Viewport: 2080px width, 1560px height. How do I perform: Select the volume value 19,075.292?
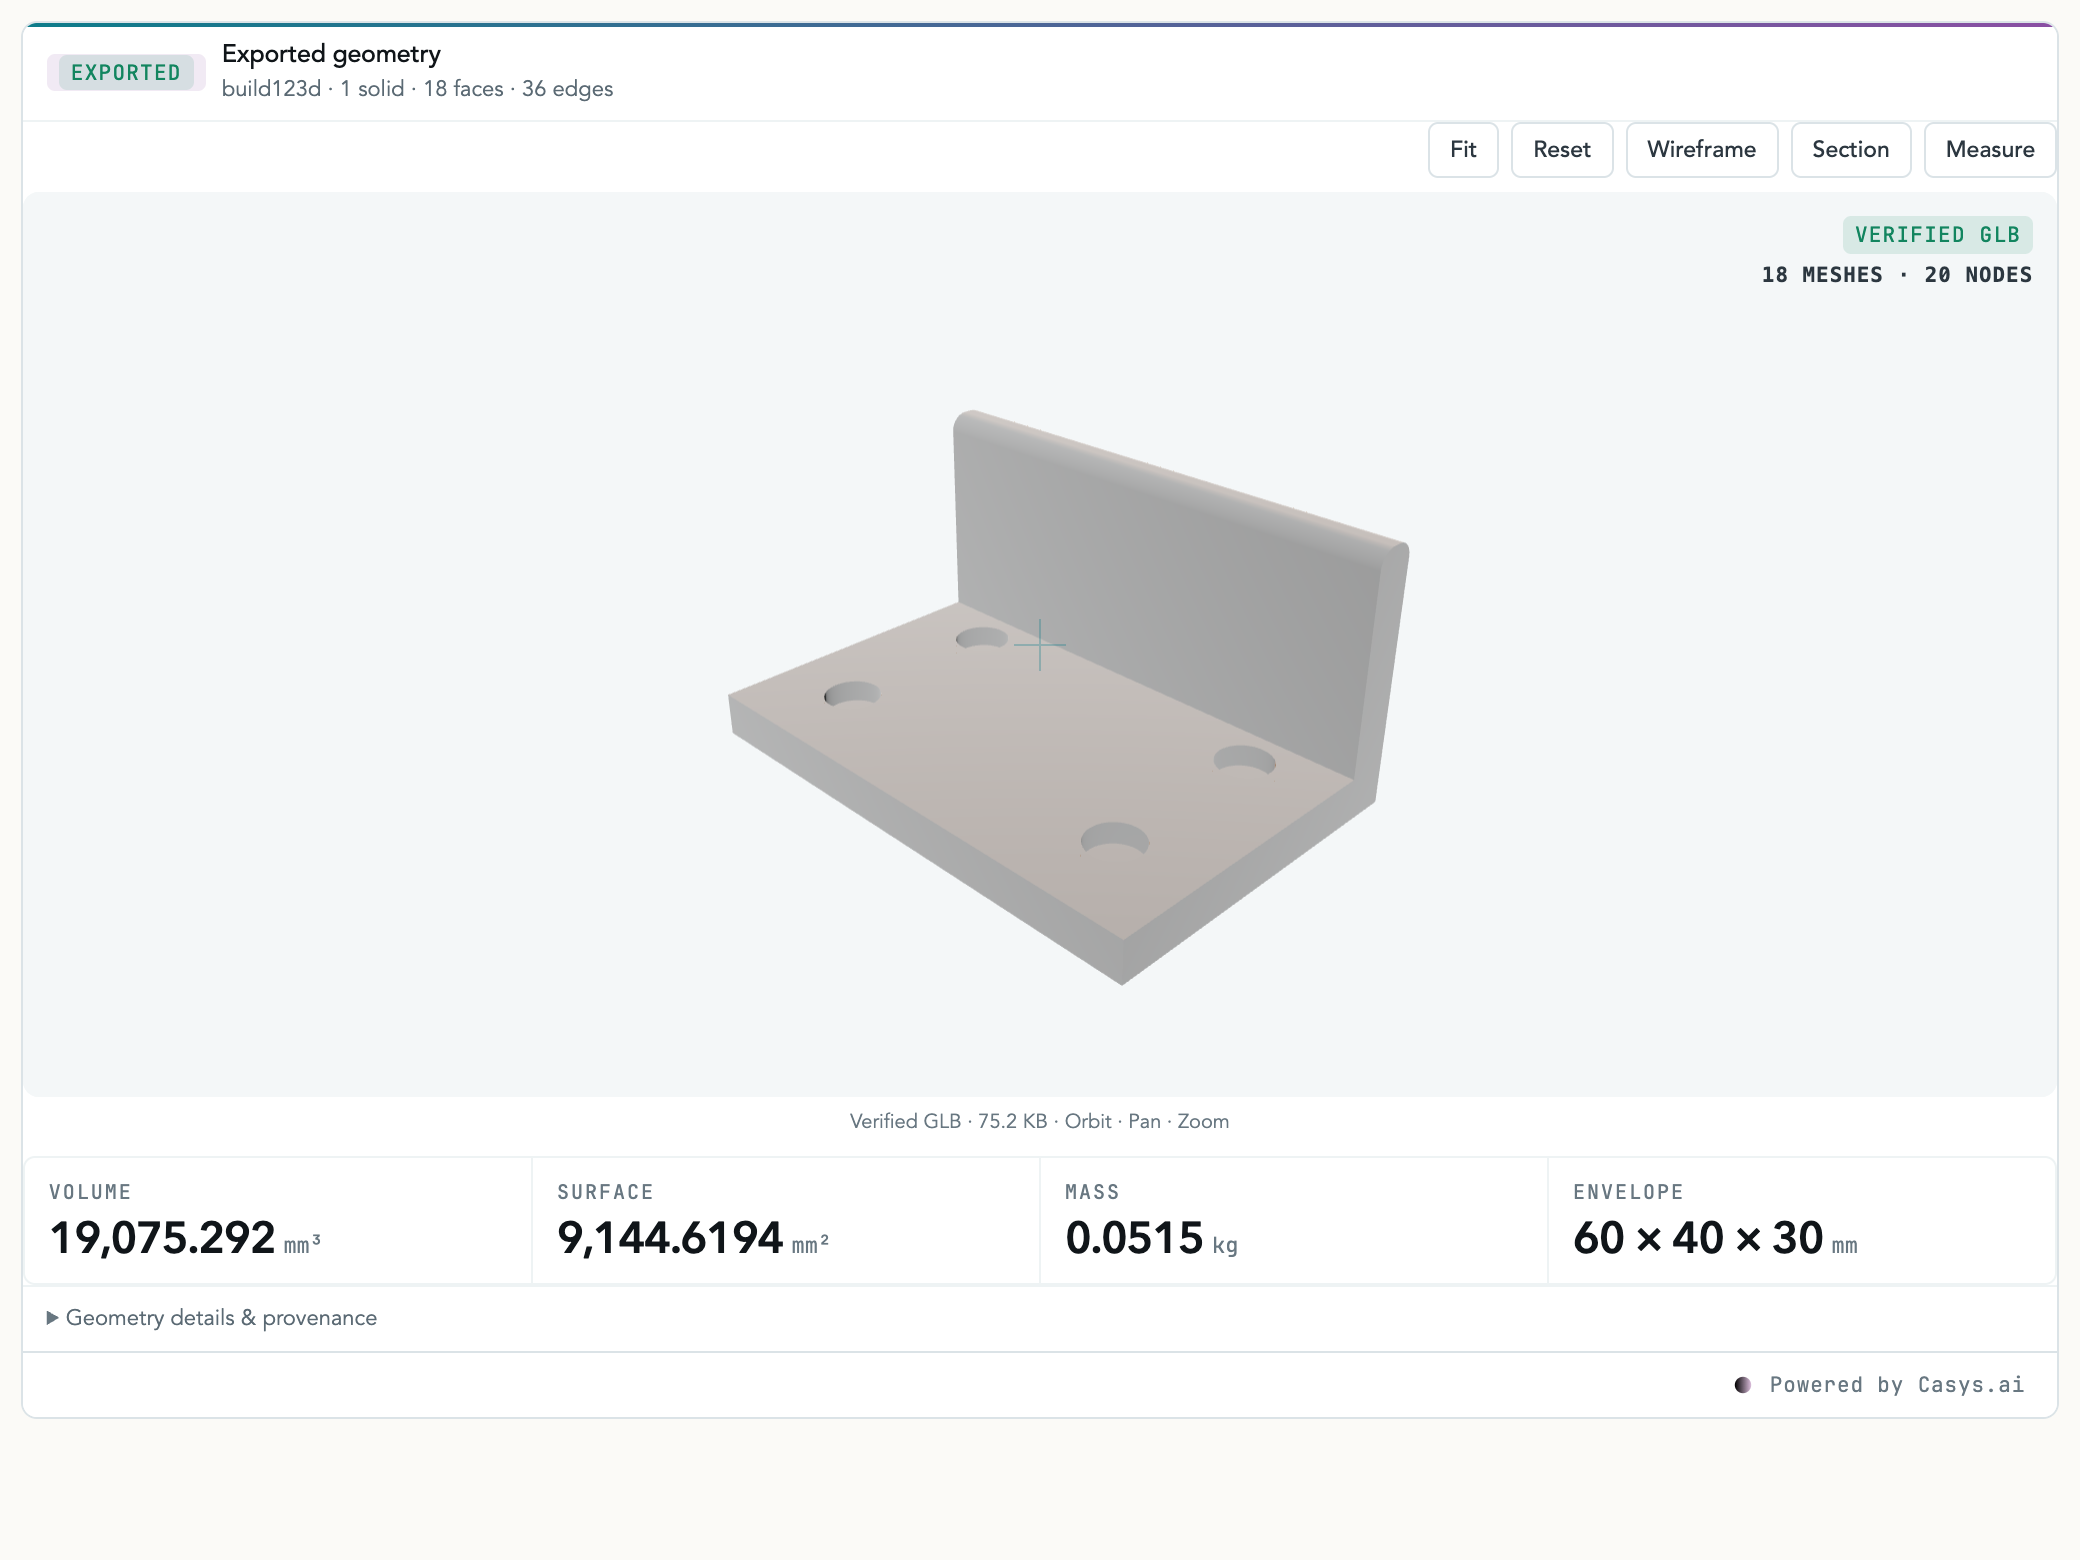162,1238
